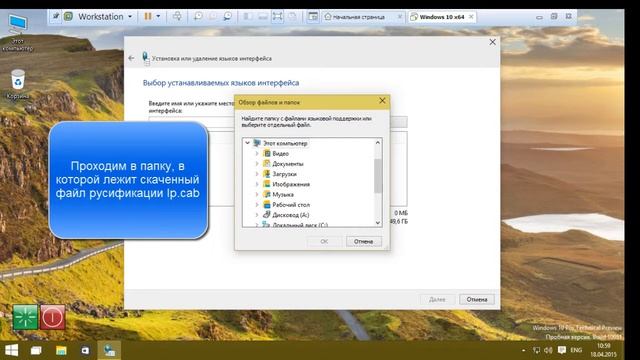Screen dimensions: 640x360
Task: Switch to the Начальная страница tab
Action: point(358,17)
